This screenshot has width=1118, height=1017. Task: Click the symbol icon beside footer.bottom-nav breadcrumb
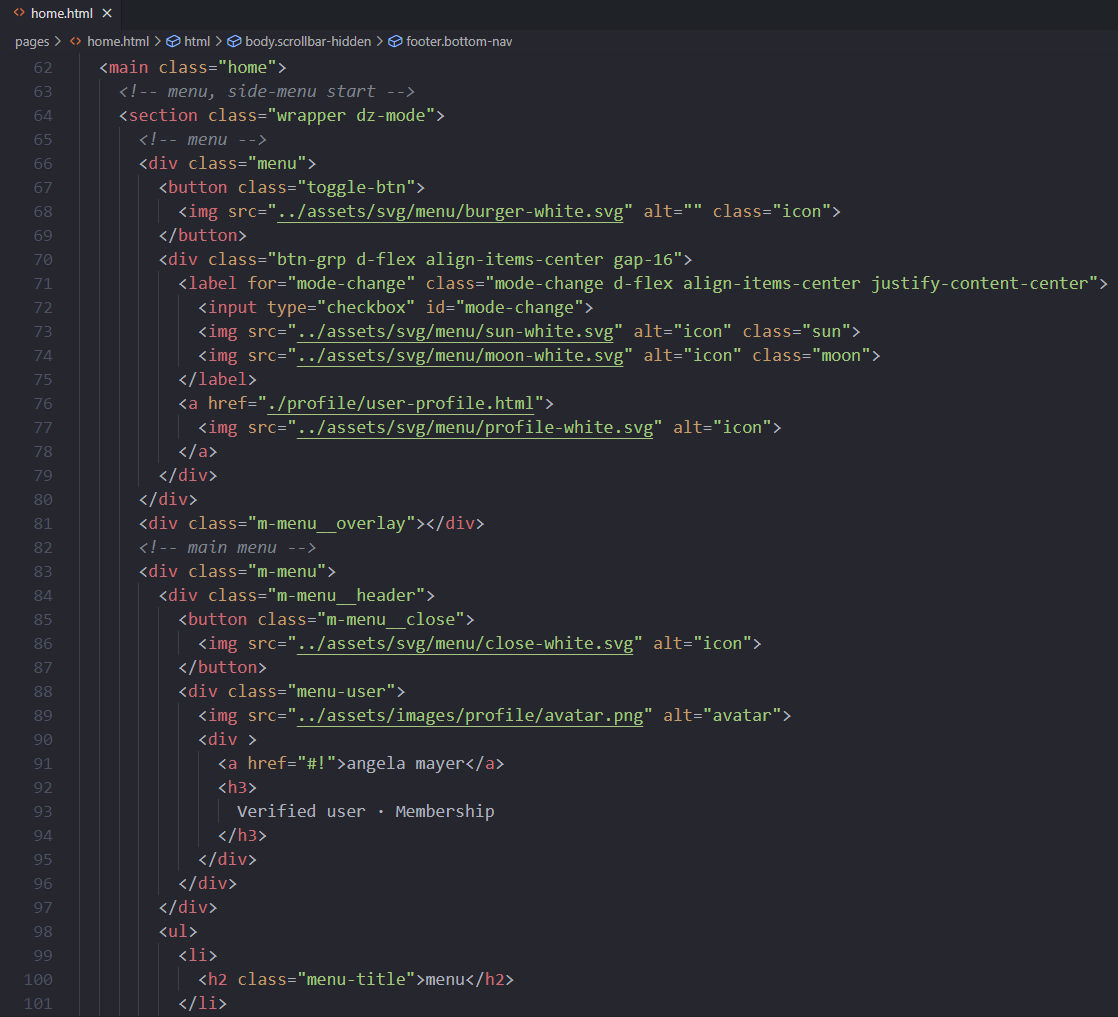tap(395, 41)
